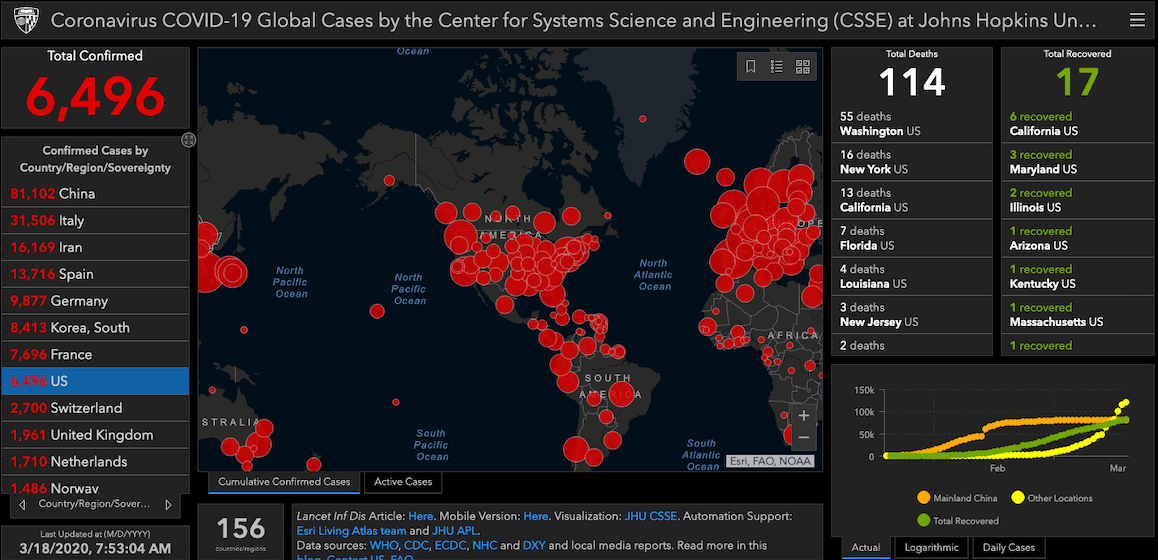
Task: Show the map legend list icon
Action: [x=776, y=67]
